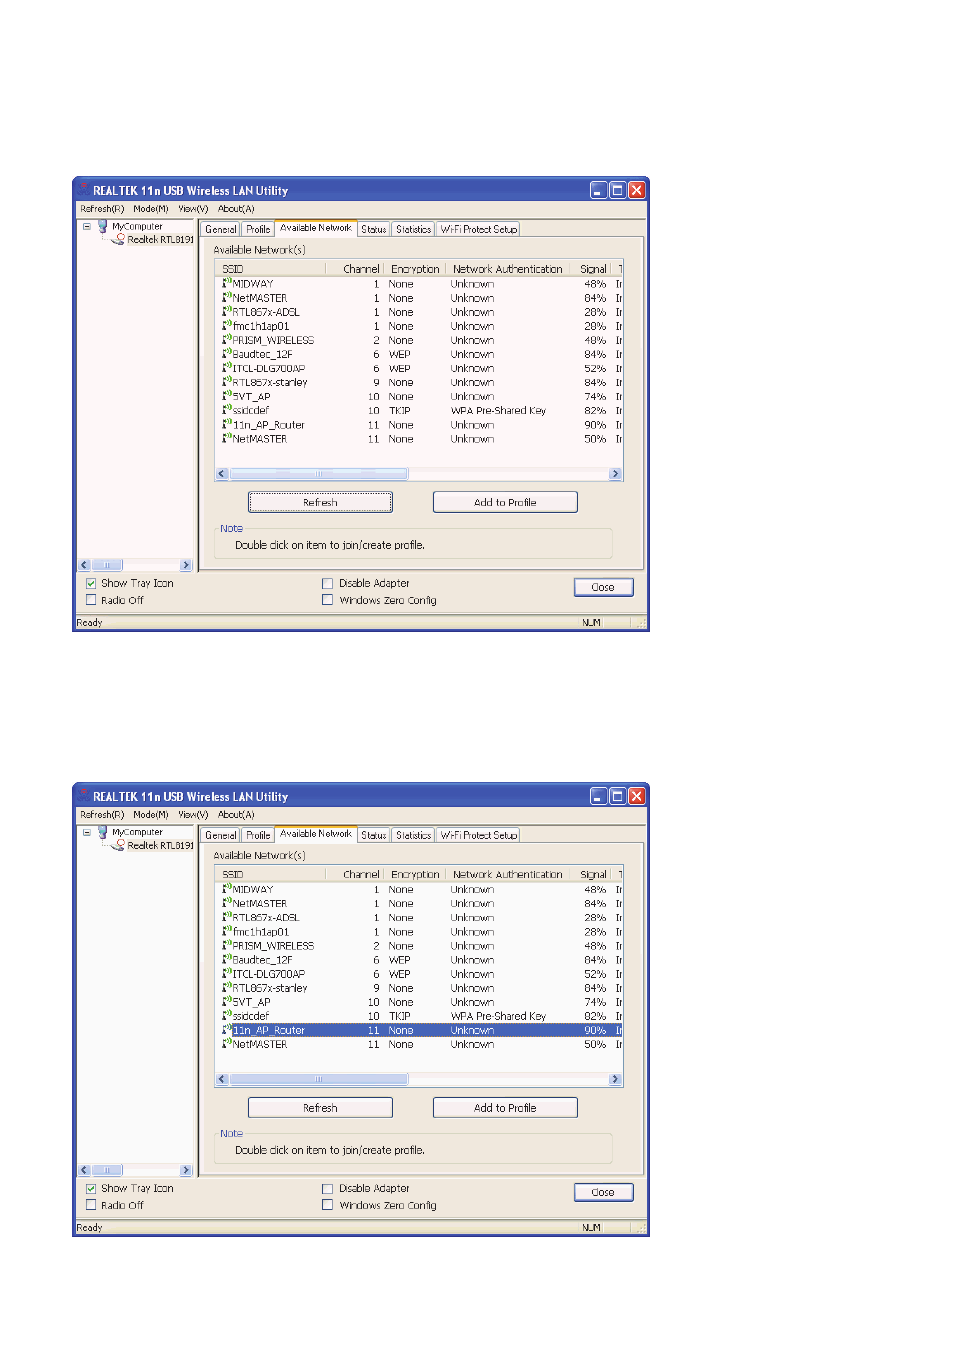Check Disable Adapter in upper window
The width and height of the screenshot is (954, 1350).
click(327, 583)
